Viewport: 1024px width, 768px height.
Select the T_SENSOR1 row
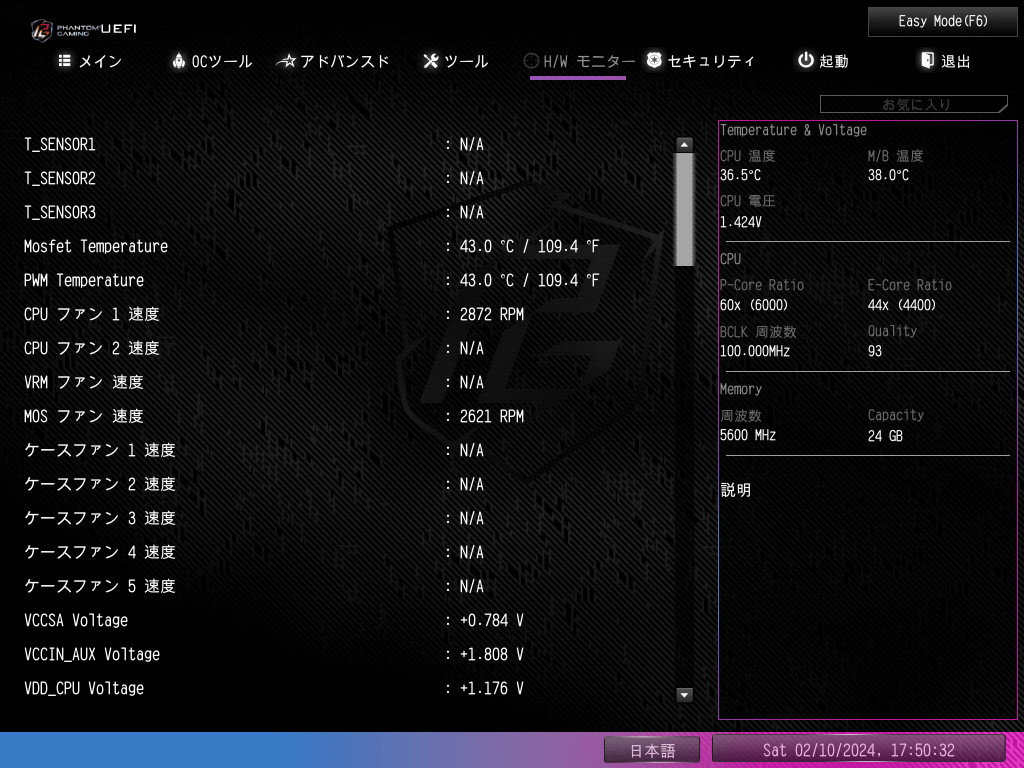[346, 144]
